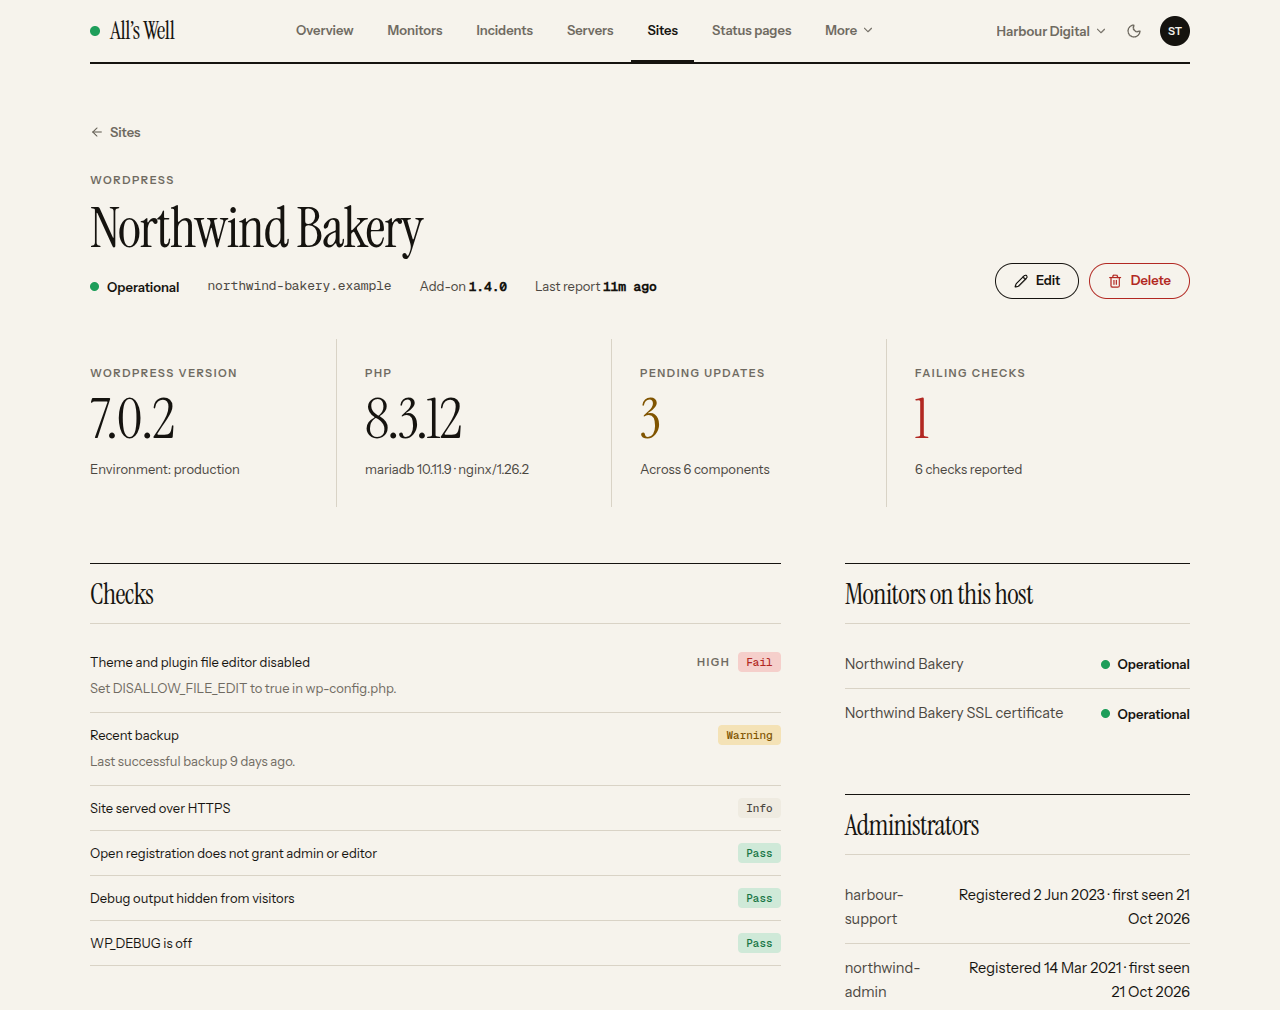Click the Pending Updates count 3
Screen dimensions: 1280x1010
(650, 418)
